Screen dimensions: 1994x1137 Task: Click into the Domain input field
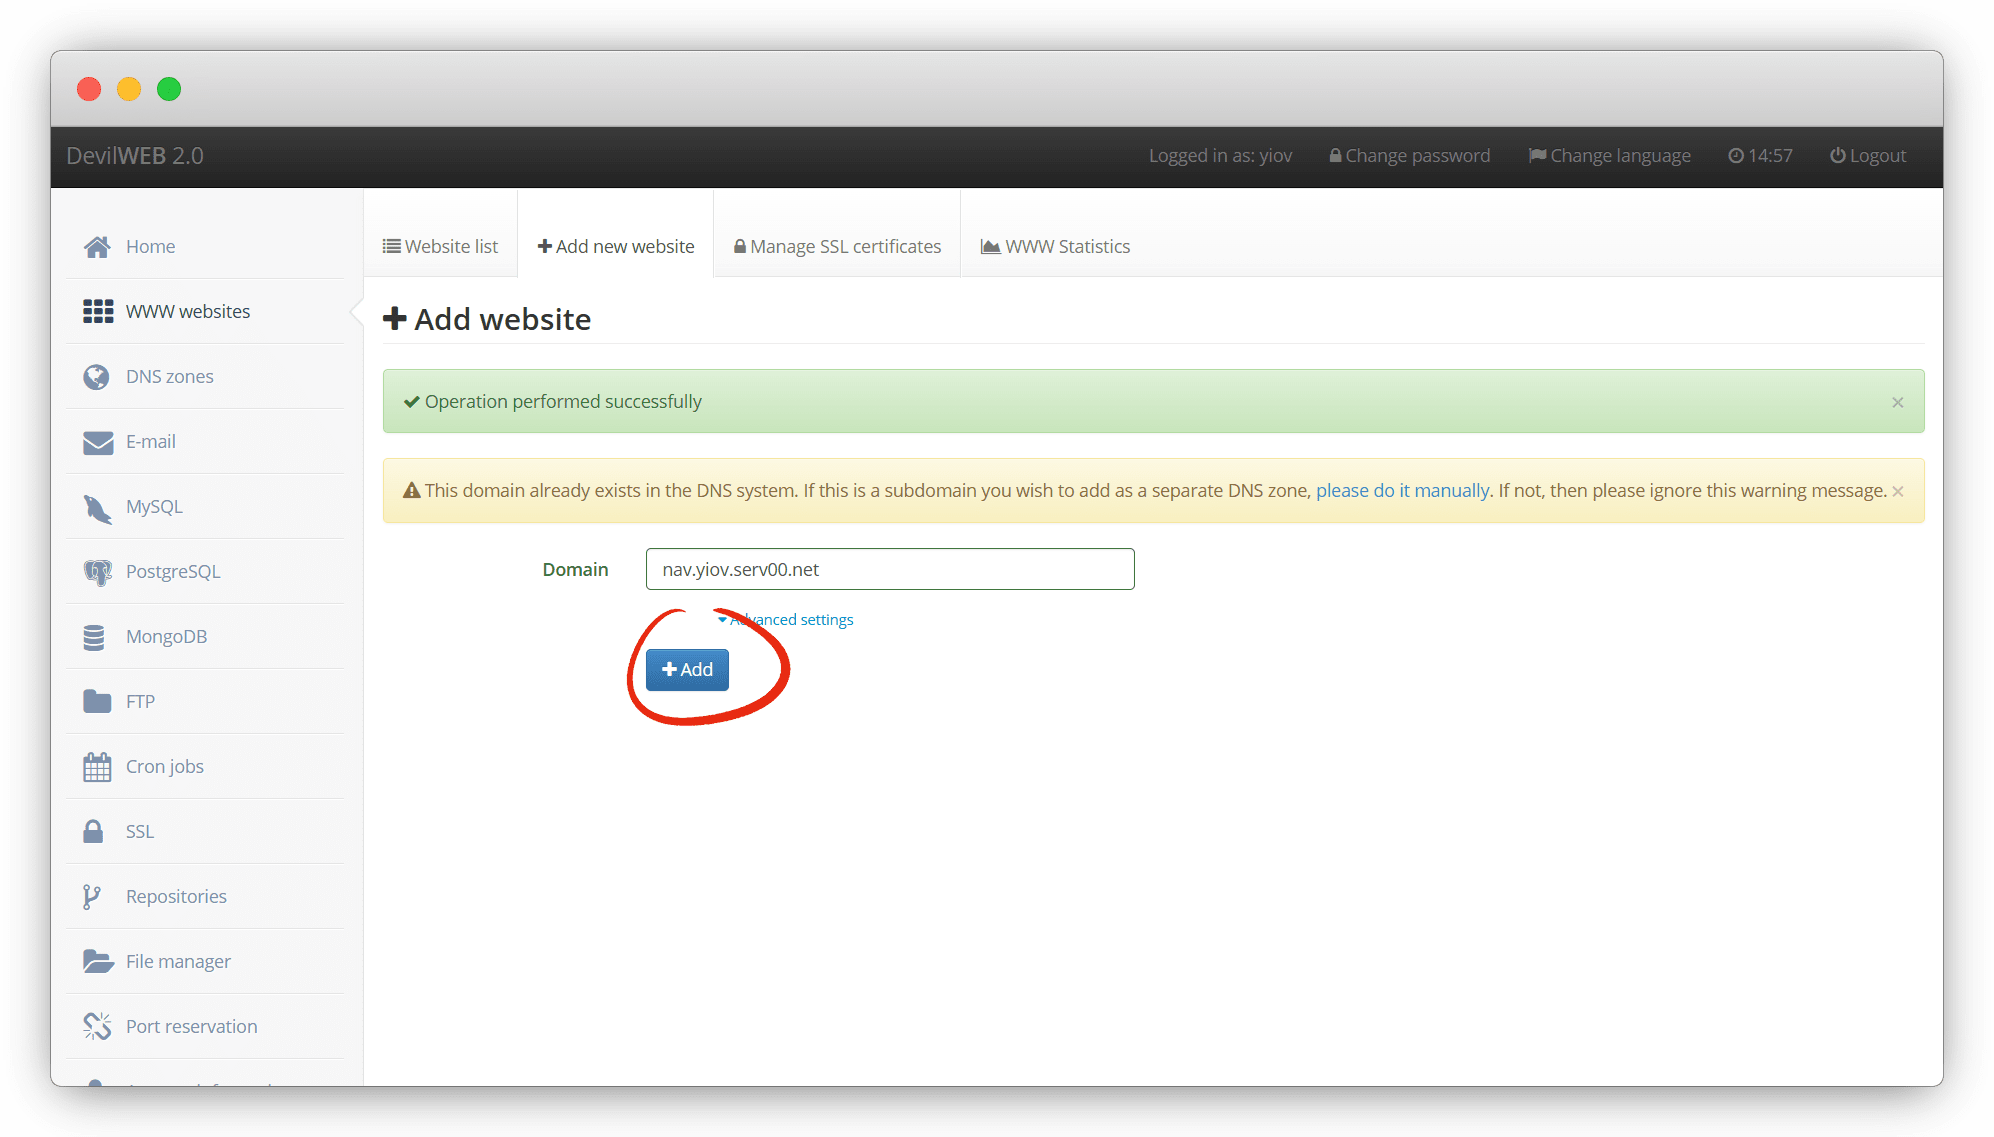(x=889, y=570)
